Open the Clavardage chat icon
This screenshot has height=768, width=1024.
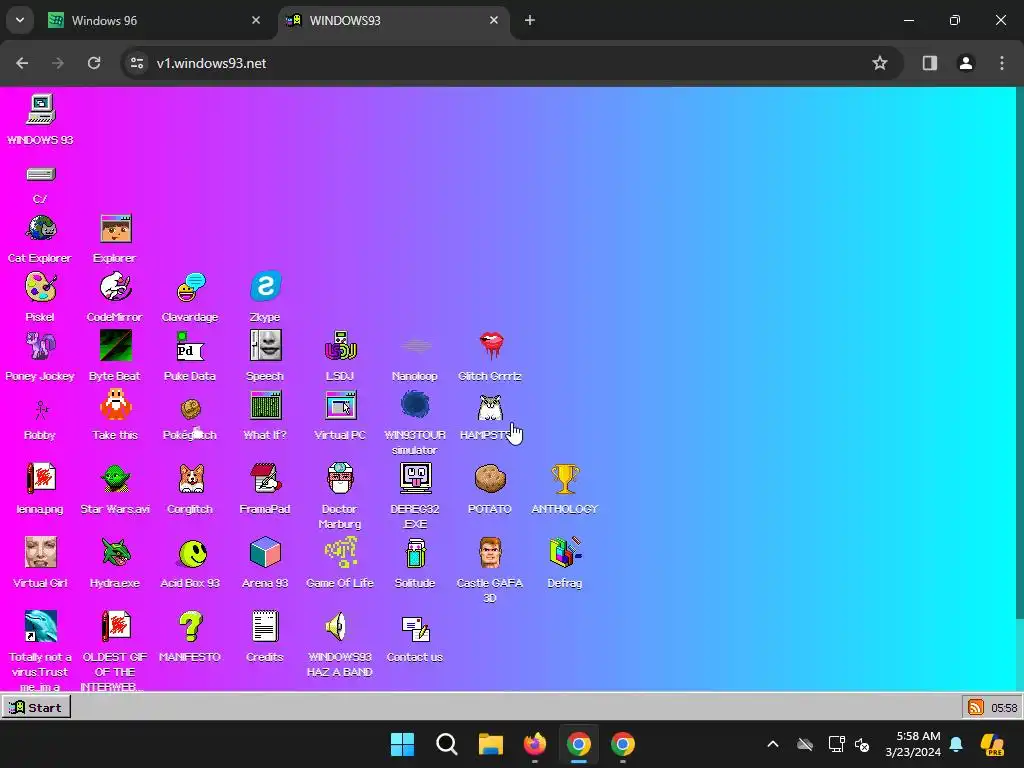click(x=190, y=287)
